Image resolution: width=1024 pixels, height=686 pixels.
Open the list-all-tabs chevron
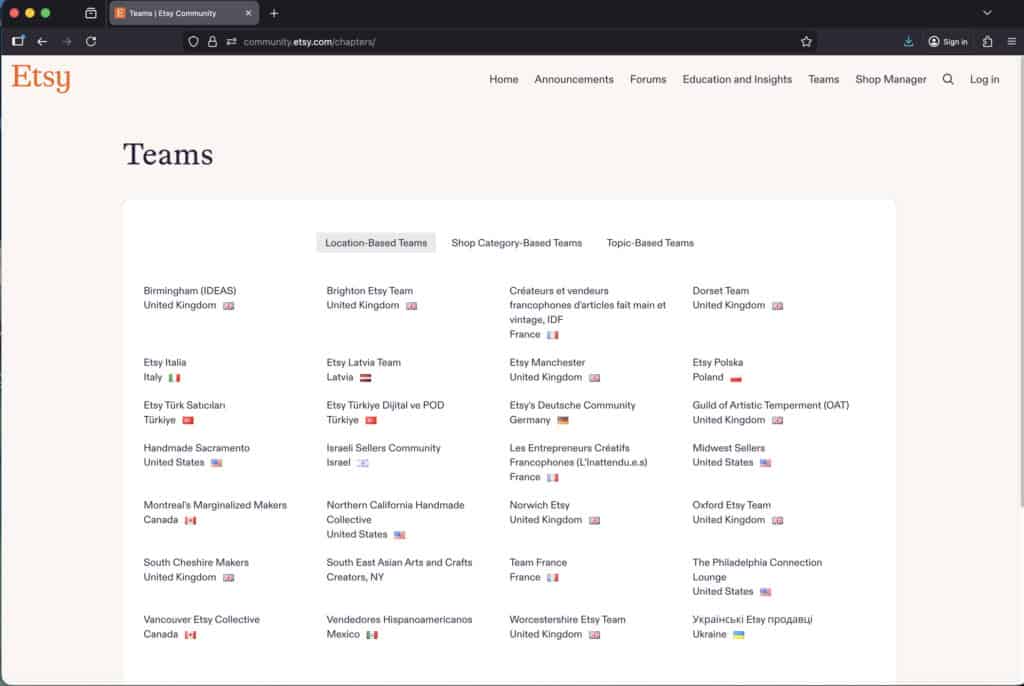click(x=988, y=13)
